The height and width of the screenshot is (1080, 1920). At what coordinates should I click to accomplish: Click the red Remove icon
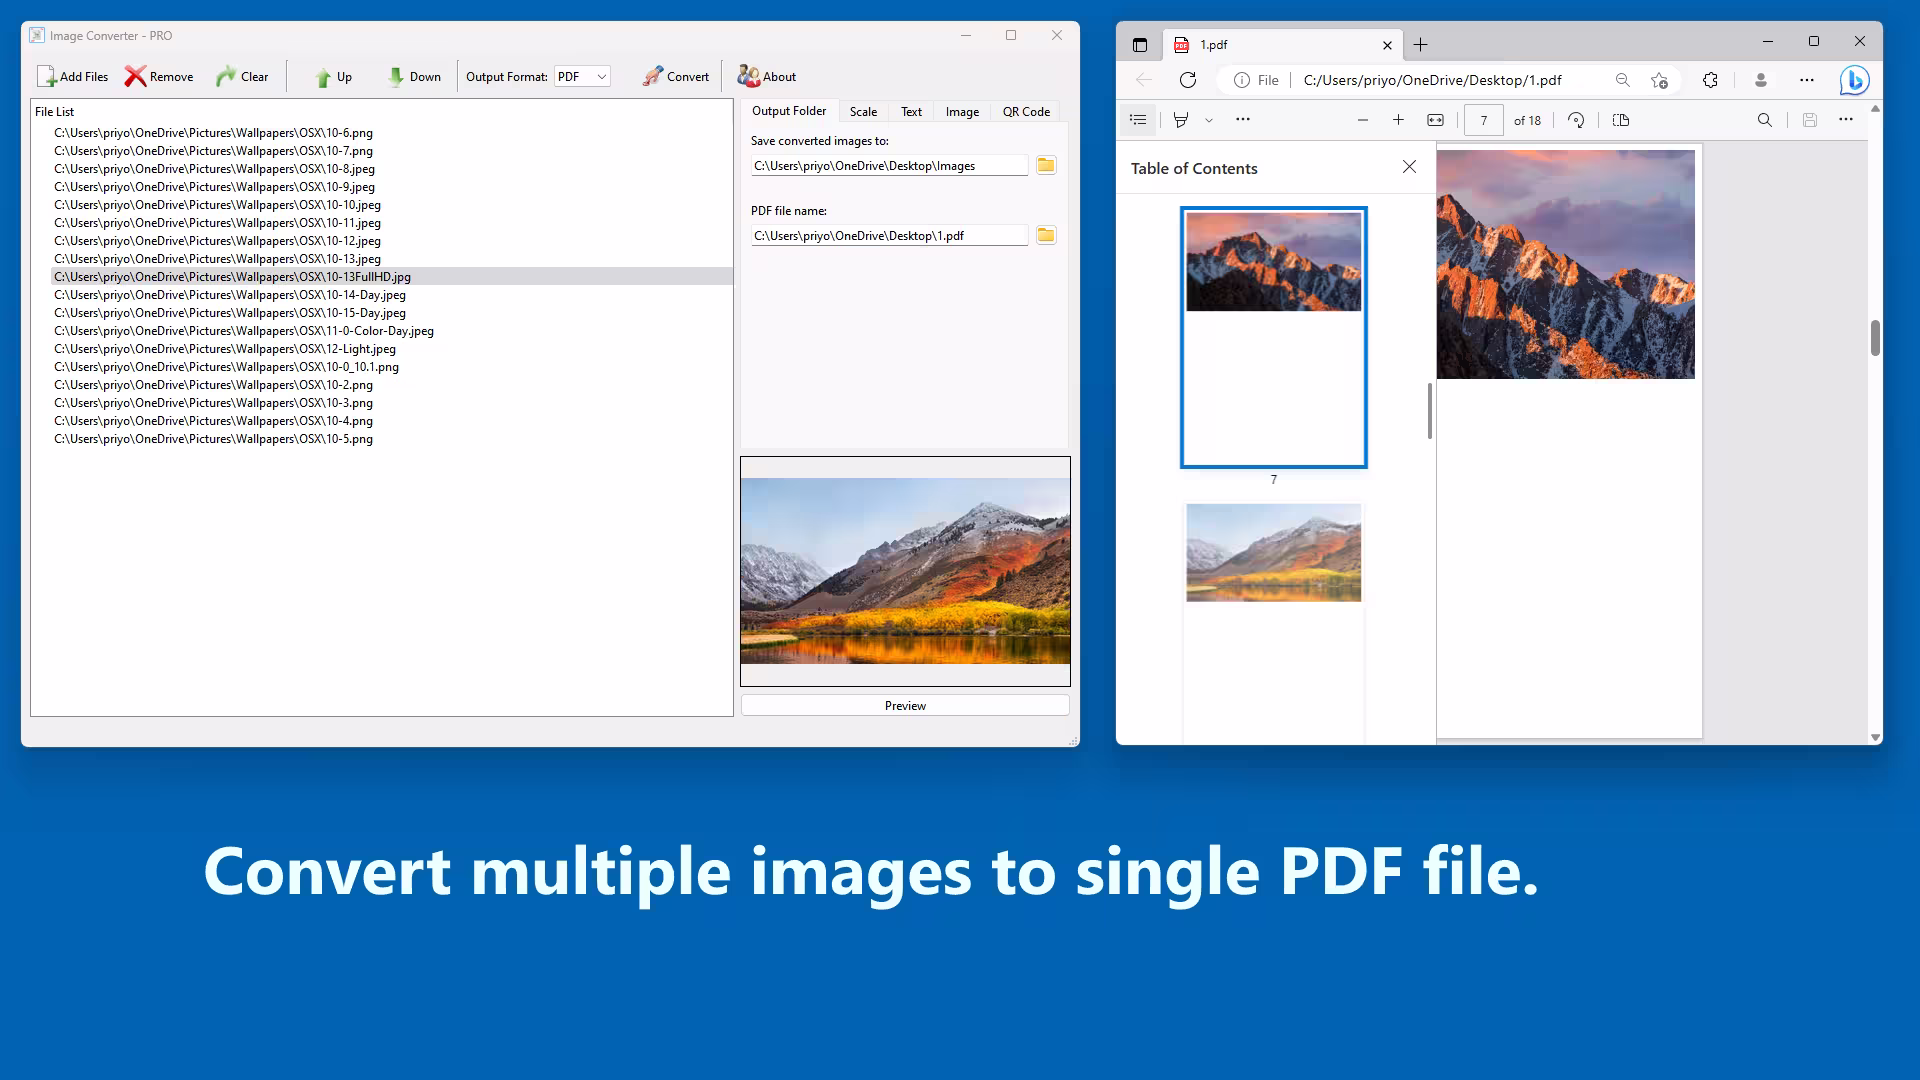[x=135, y=77]
